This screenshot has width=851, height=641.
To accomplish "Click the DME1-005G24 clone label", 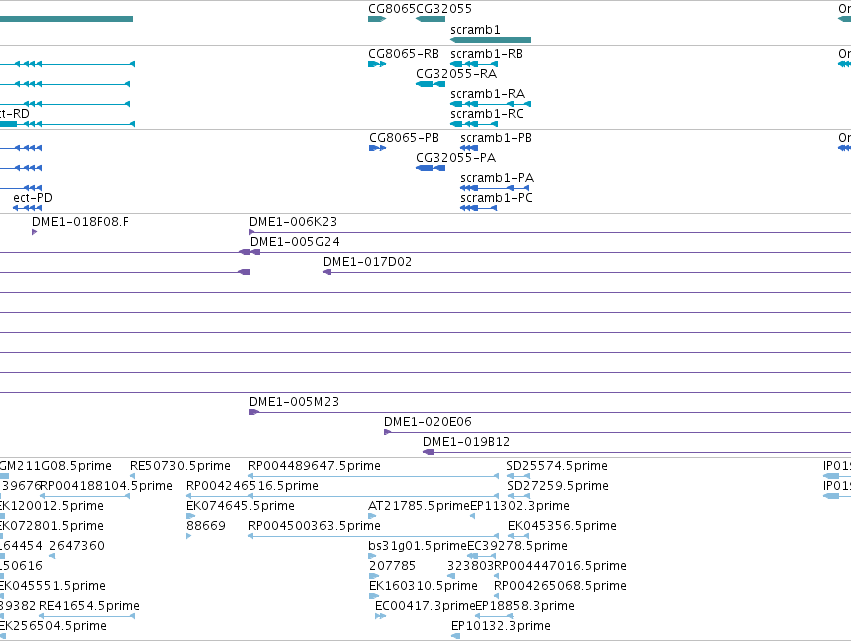I will tap(295, 242).
